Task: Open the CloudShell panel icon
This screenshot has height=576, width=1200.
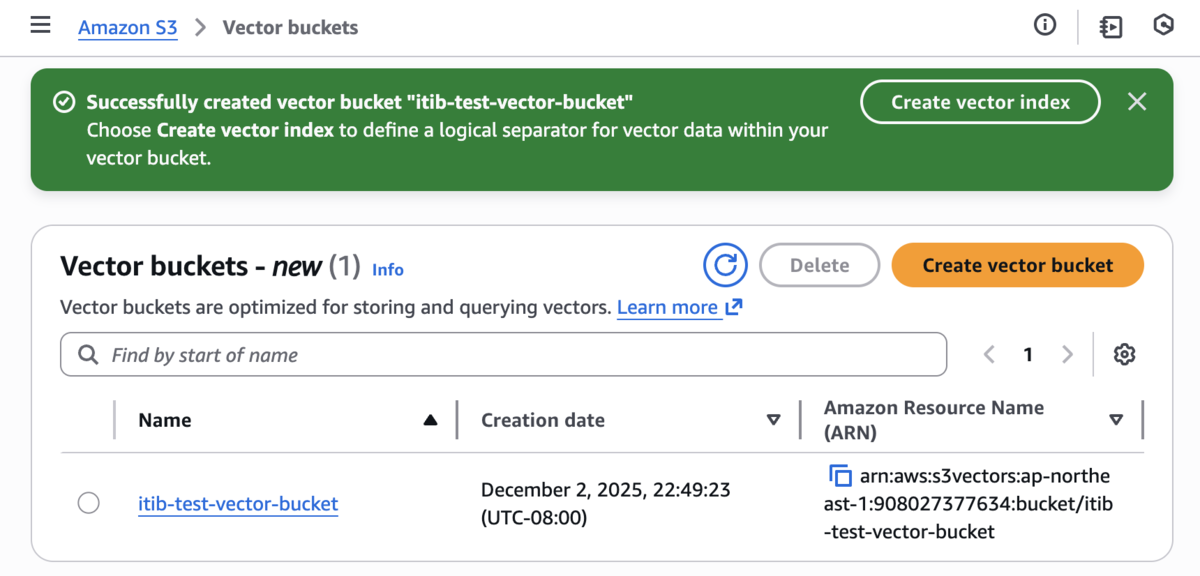Action: 1111,27
